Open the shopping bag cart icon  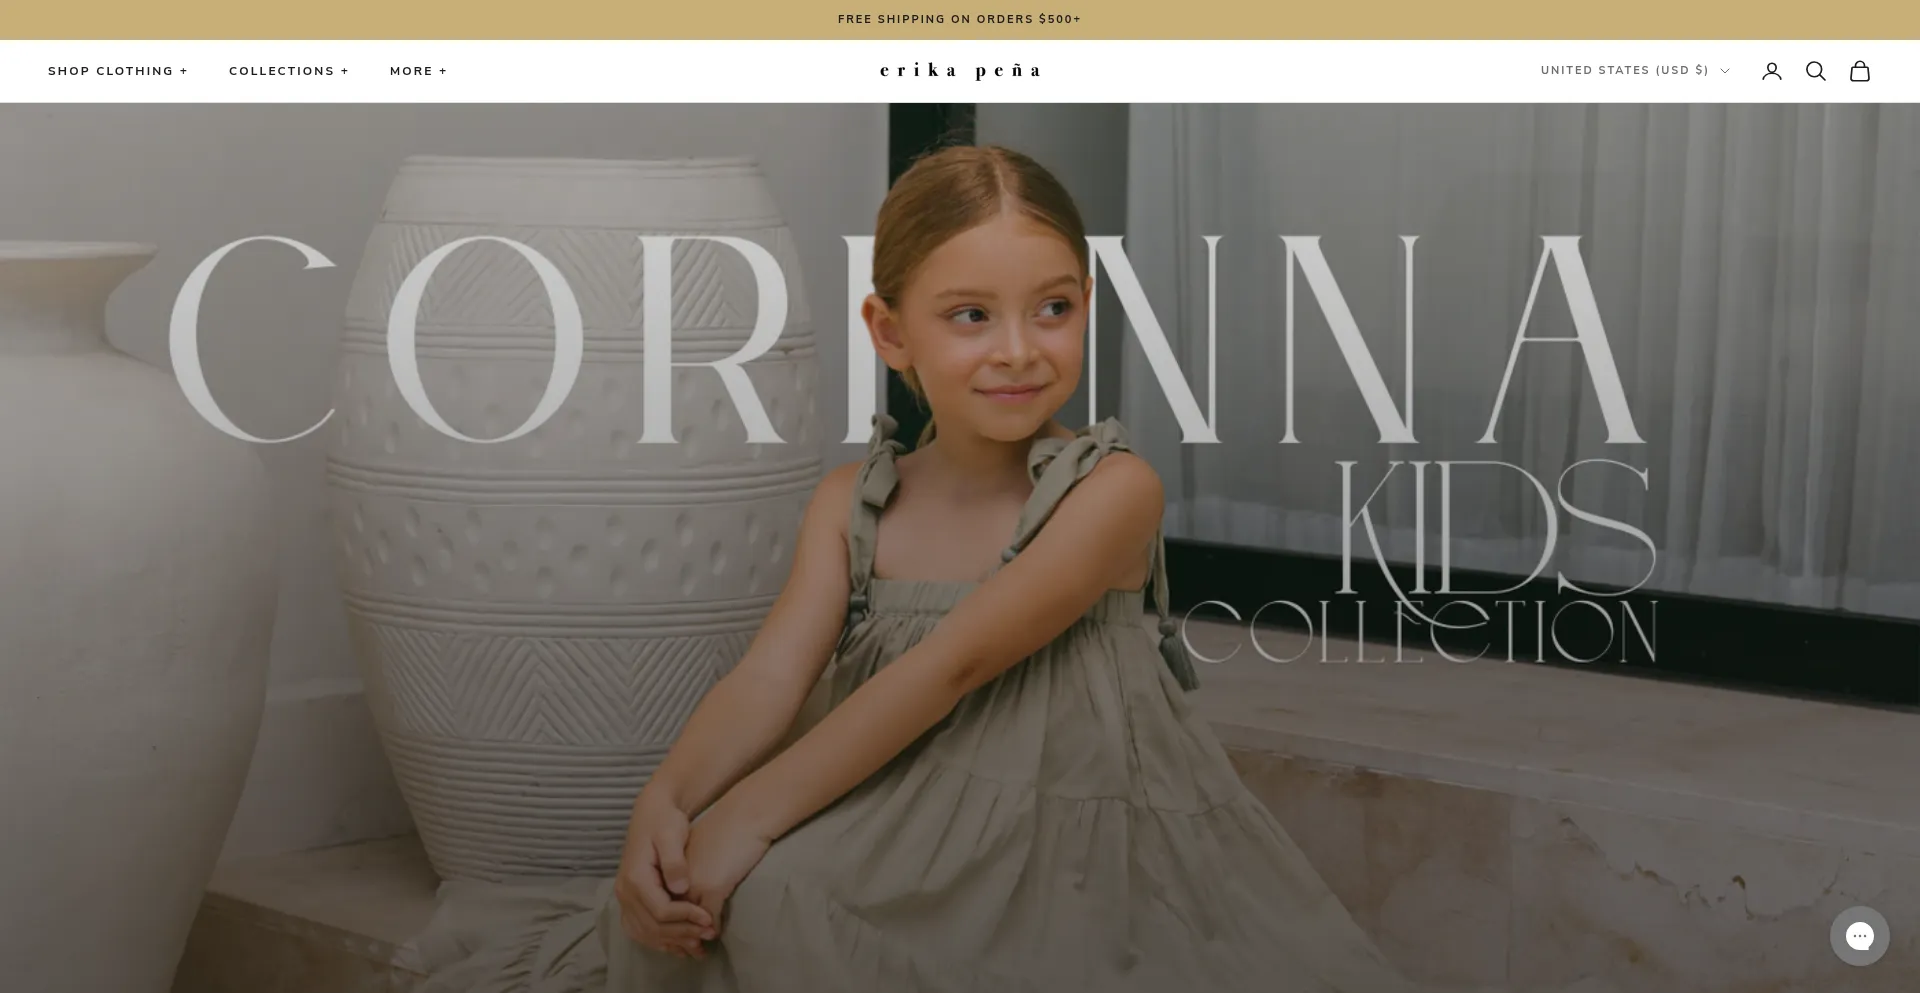(1859, 71)
